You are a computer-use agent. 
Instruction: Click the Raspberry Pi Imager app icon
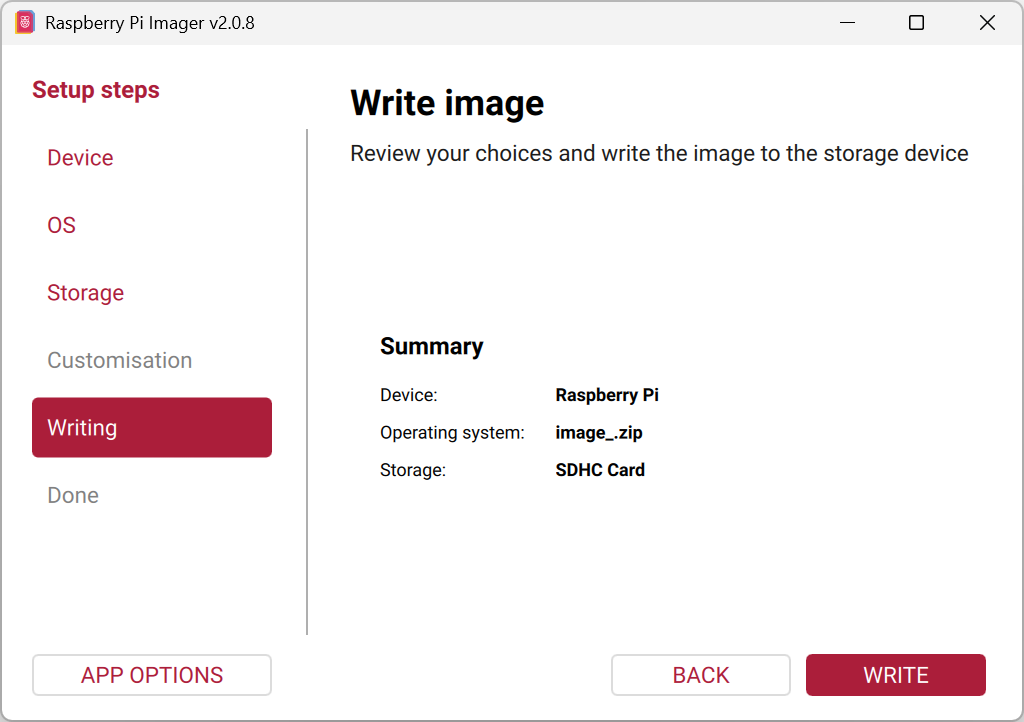25,23
